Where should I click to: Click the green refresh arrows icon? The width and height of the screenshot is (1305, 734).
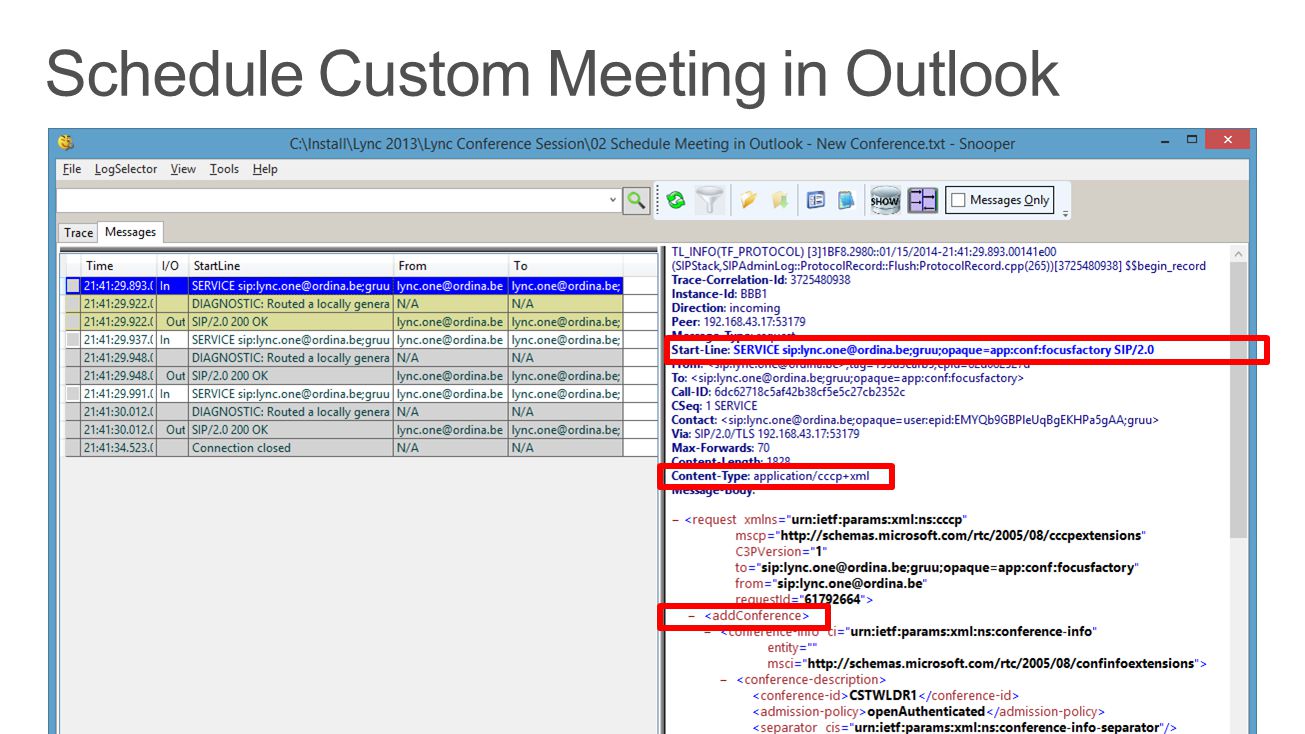click(676, 201)
